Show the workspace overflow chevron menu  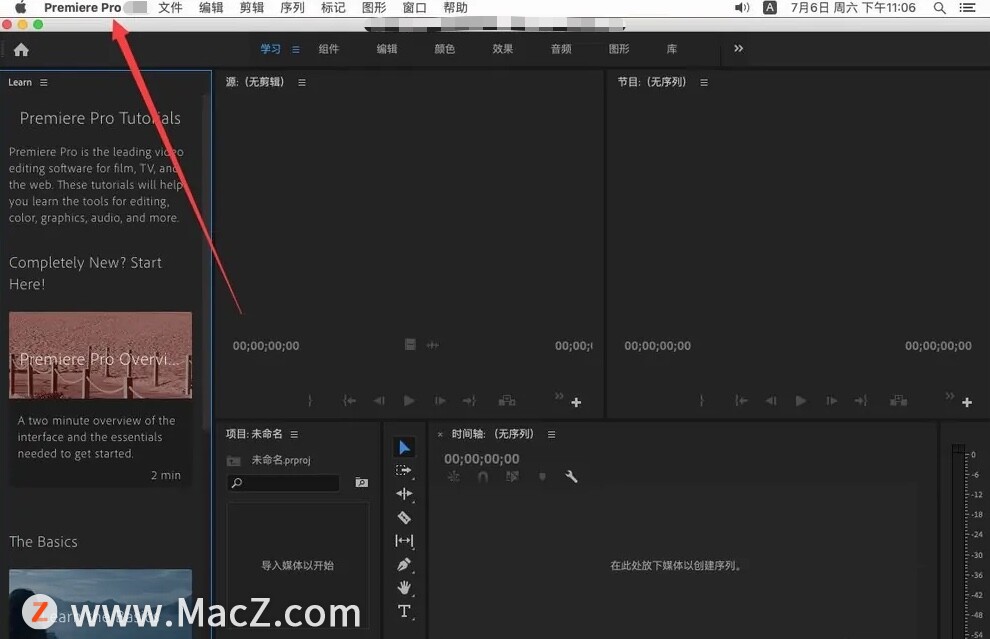(739, 49)
